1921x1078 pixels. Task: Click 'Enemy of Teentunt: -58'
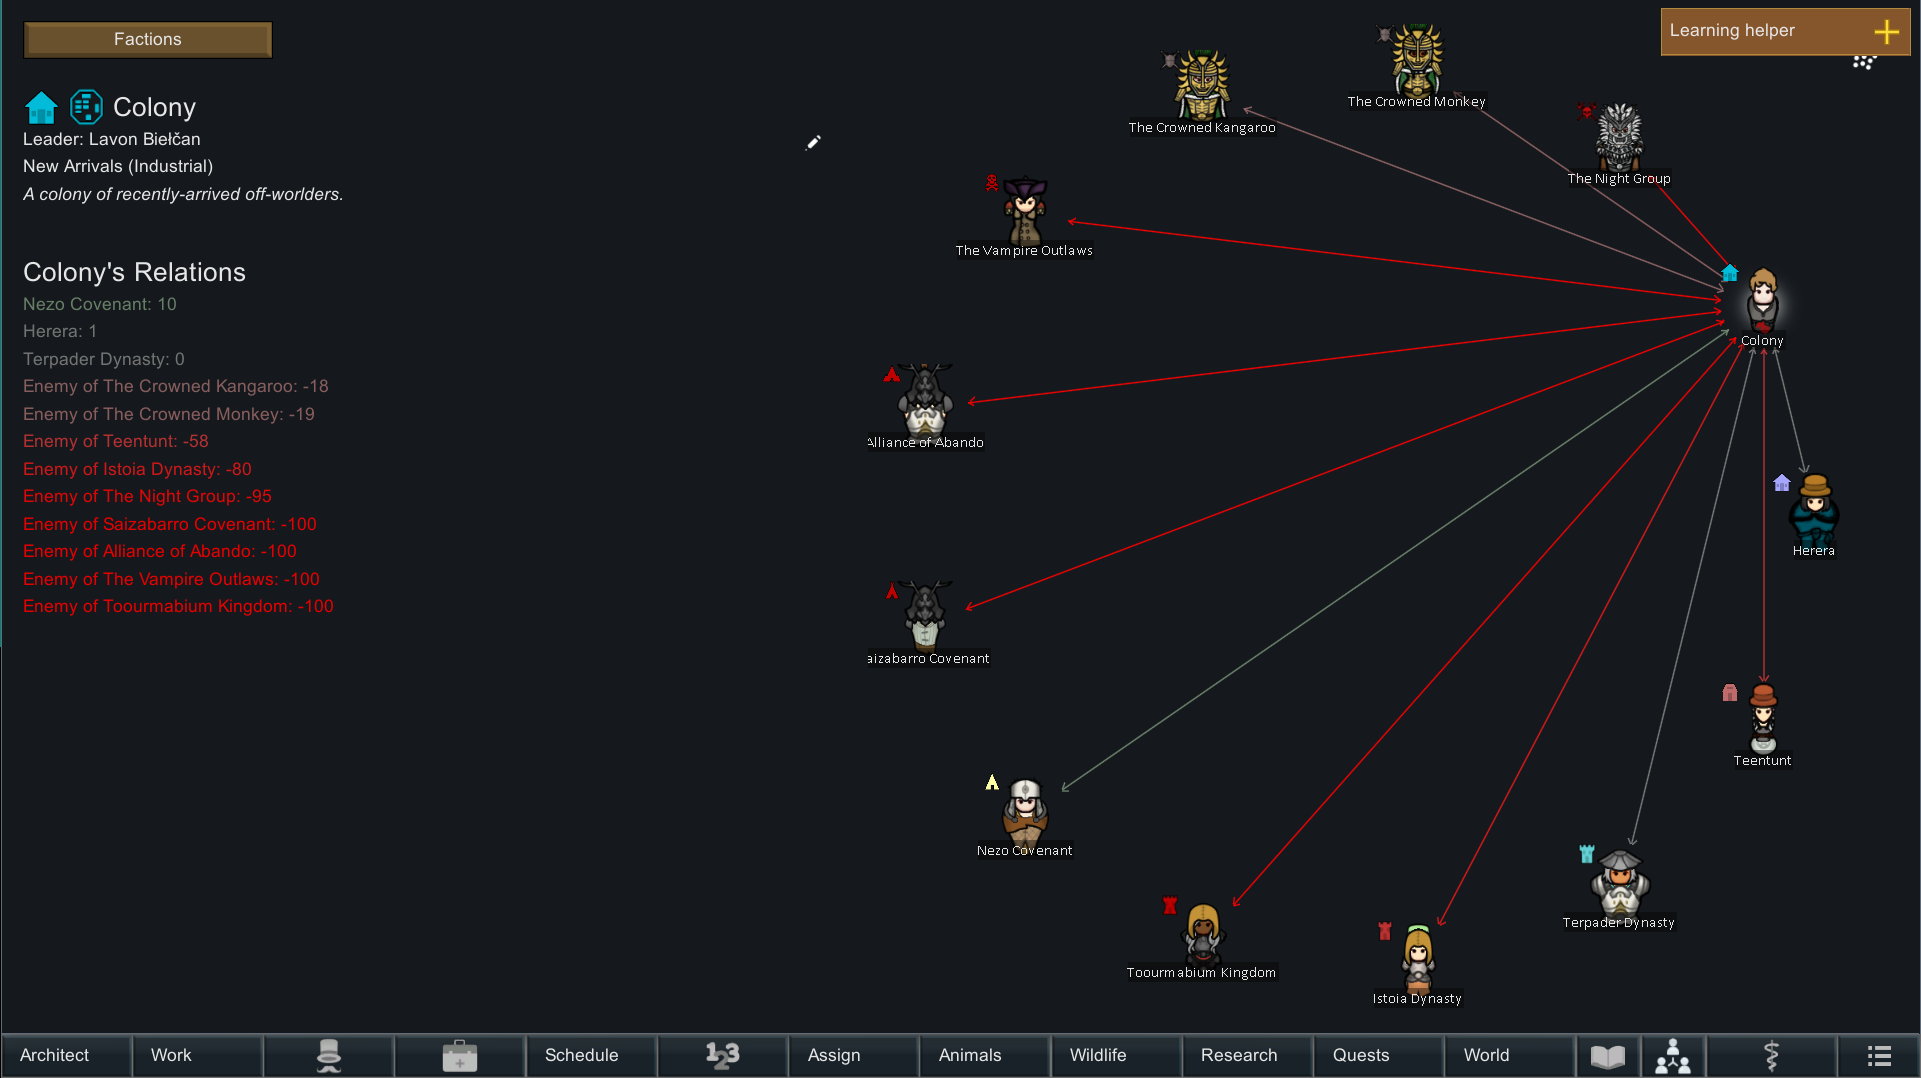pos(116,441)
